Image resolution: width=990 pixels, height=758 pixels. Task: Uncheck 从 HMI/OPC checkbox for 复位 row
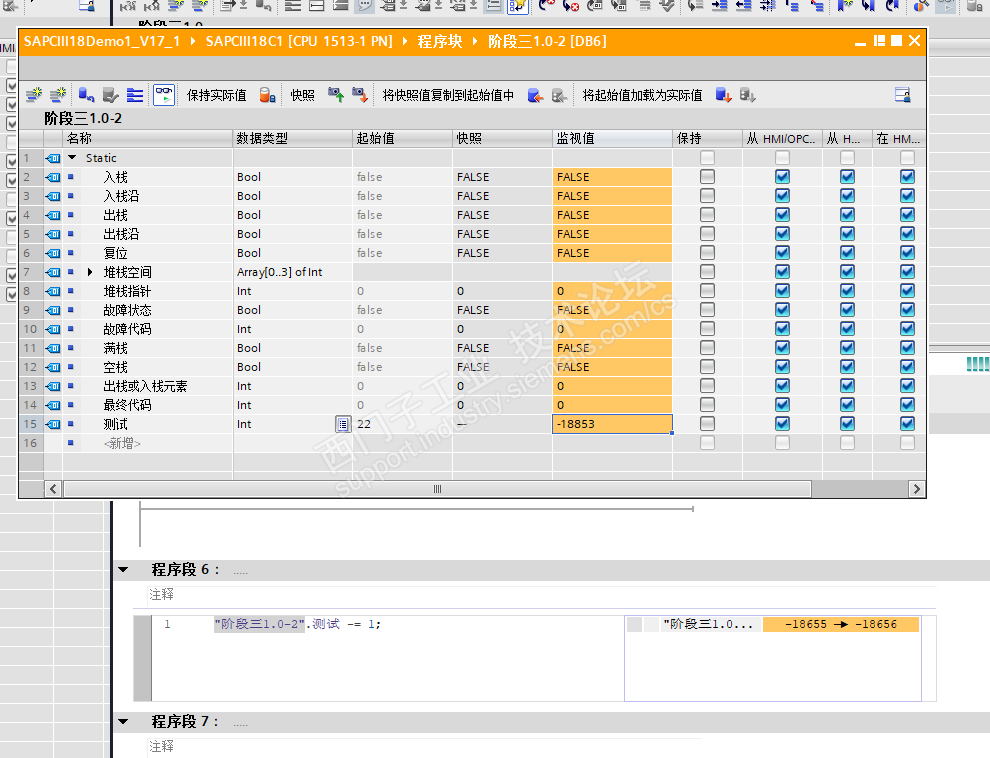(782, 252)
